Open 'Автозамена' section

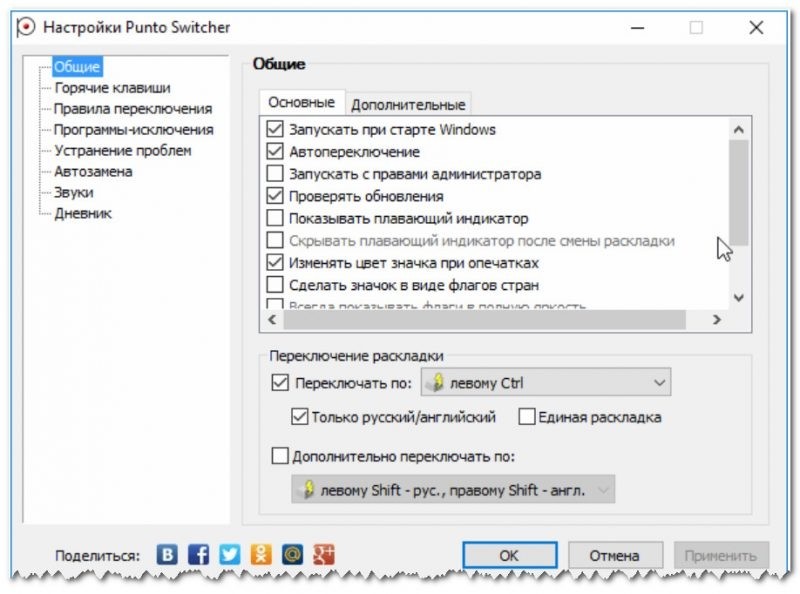coord(93,171)
